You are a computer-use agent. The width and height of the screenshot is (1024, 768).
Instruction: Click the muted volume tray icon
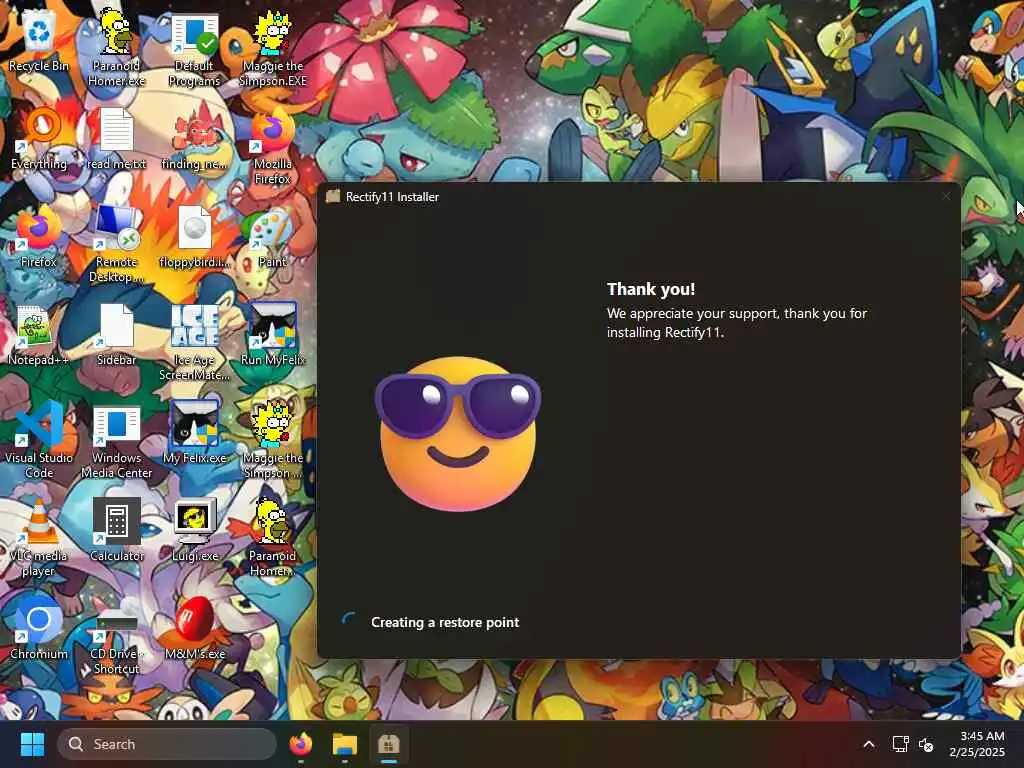pyautogui.click(x=926, y=744)
